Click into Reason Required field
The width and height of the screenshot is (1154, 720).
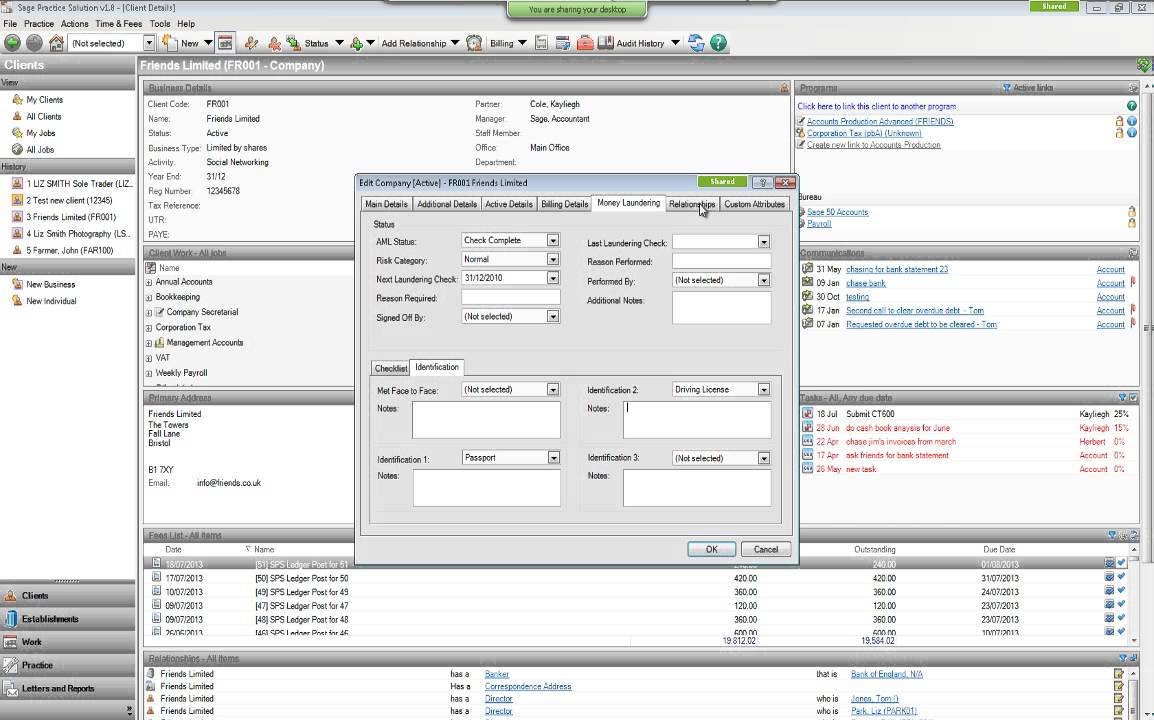coord(511,297)
